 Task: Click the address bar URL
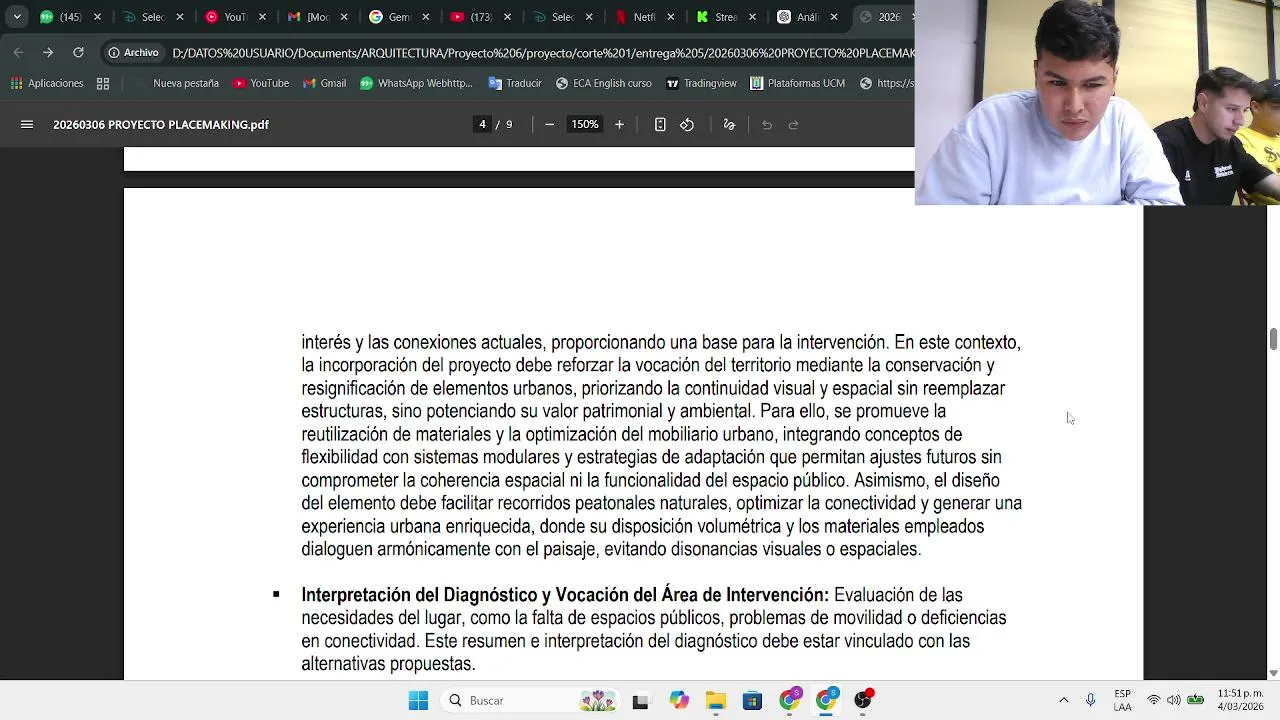point(542,53)
